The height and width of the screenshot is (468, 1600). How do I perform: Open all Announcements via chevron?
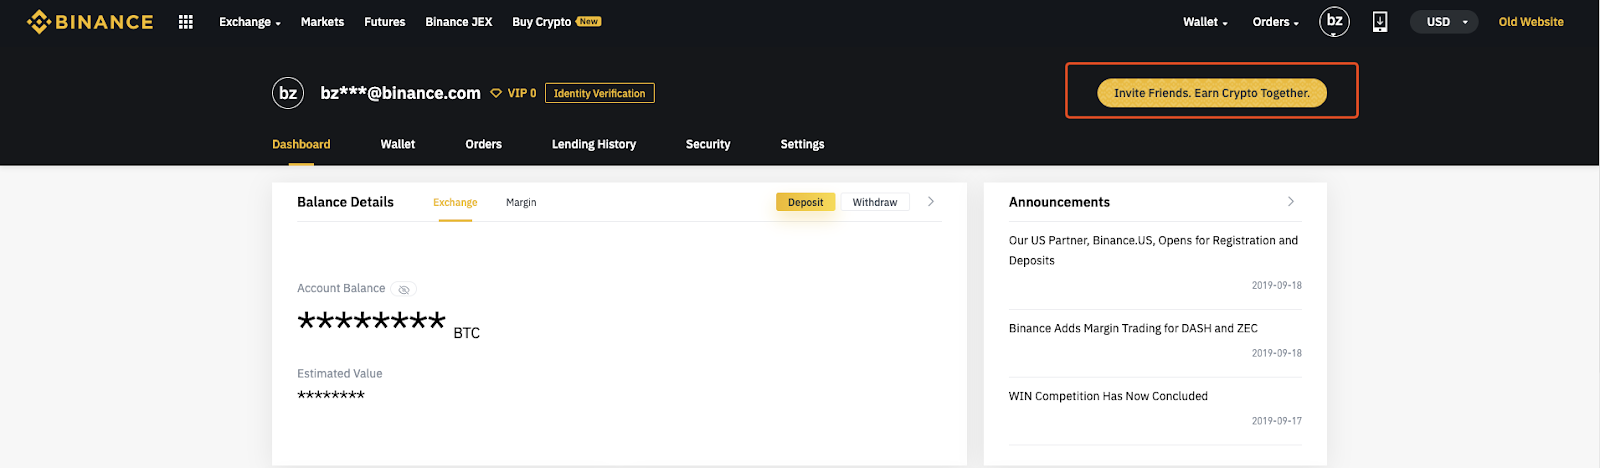(x=1291, y=202)
